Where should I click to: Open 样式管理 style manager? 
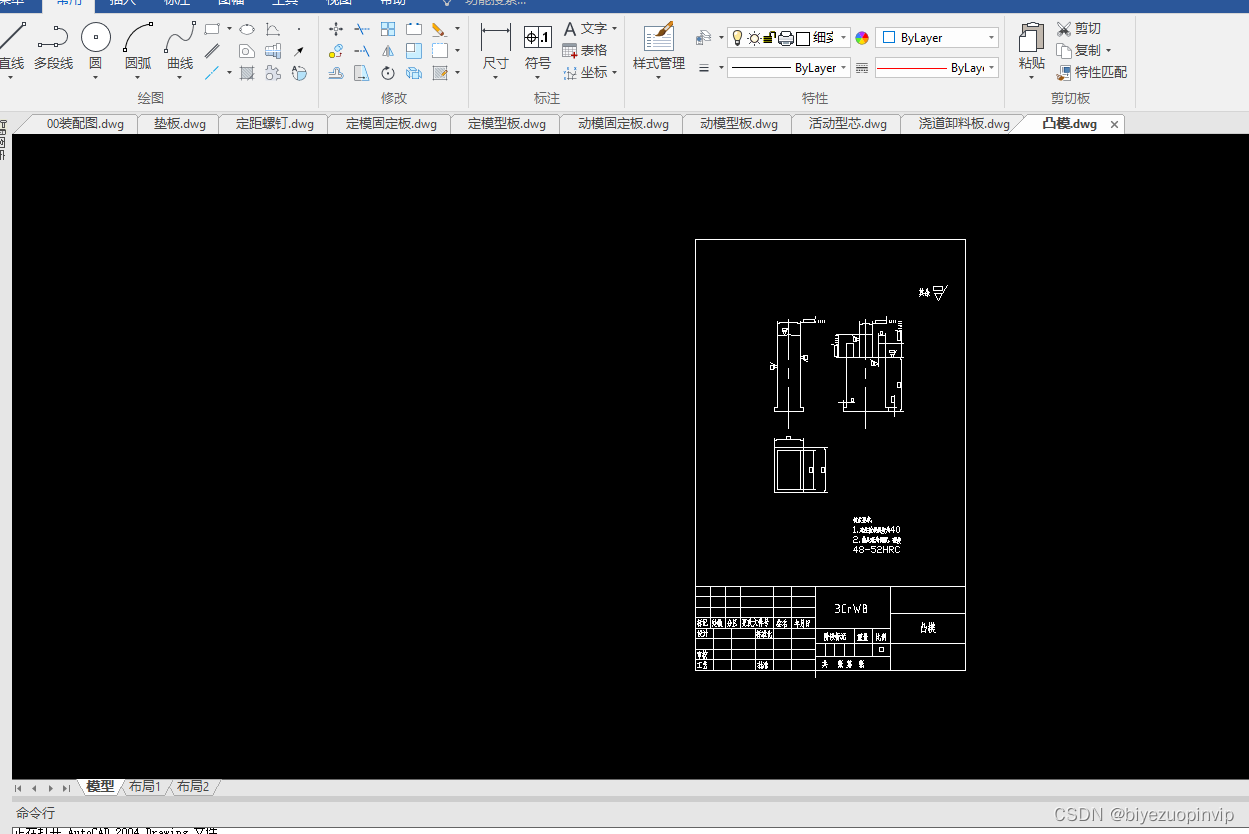(659, 47)
